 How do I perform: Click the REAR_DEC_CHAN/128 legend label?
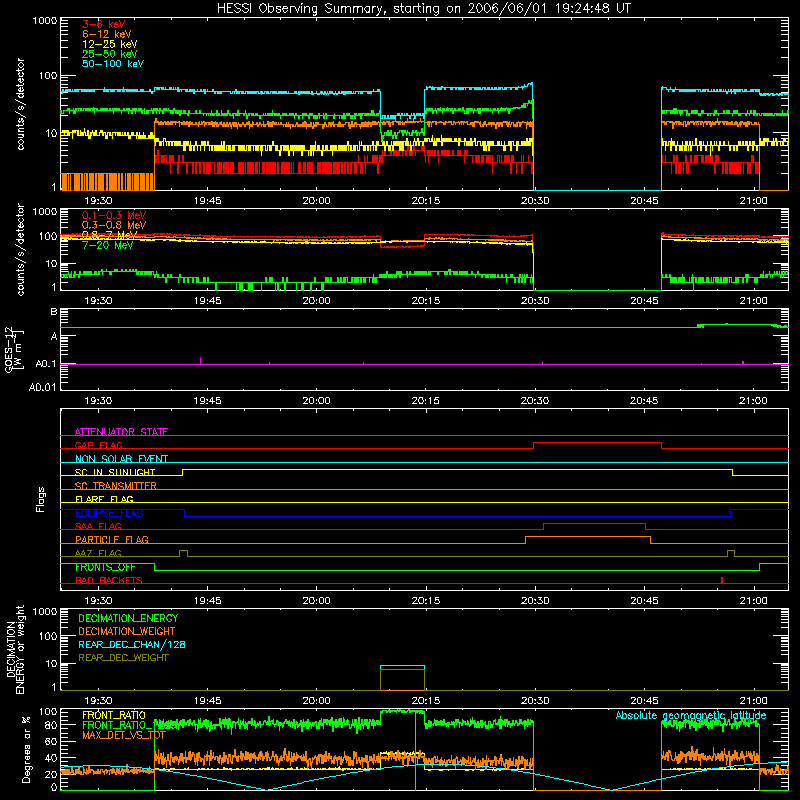132,645
